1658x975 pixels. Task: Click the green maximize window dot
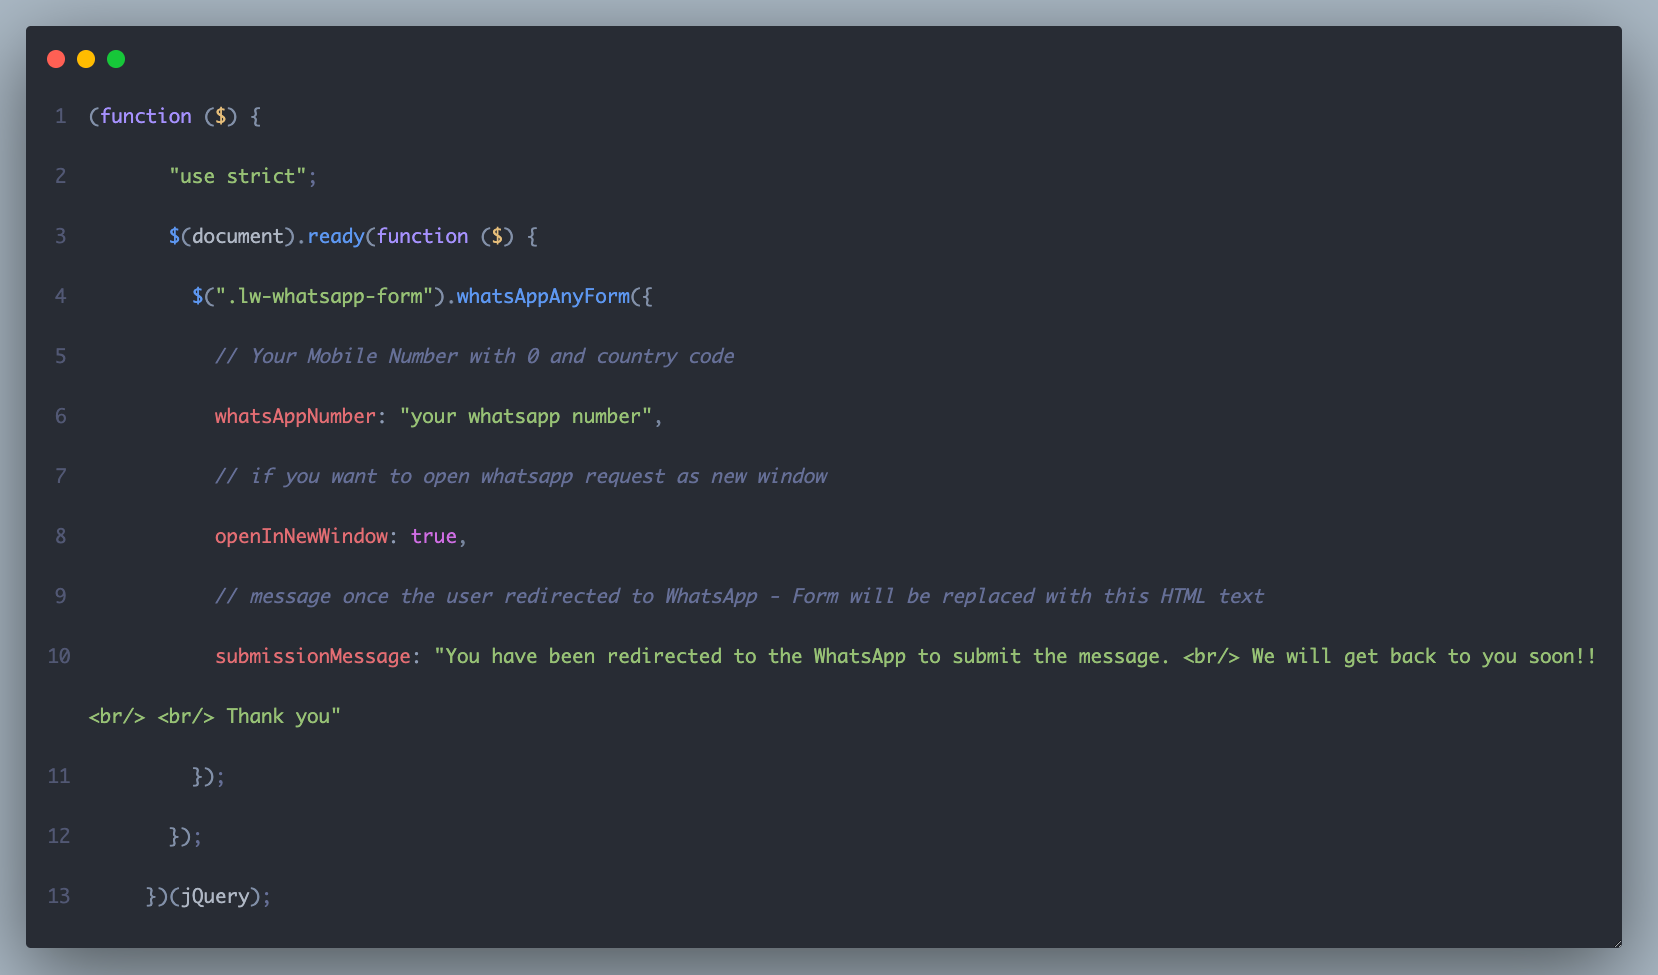pyautogui.click(x=116, y=59)
